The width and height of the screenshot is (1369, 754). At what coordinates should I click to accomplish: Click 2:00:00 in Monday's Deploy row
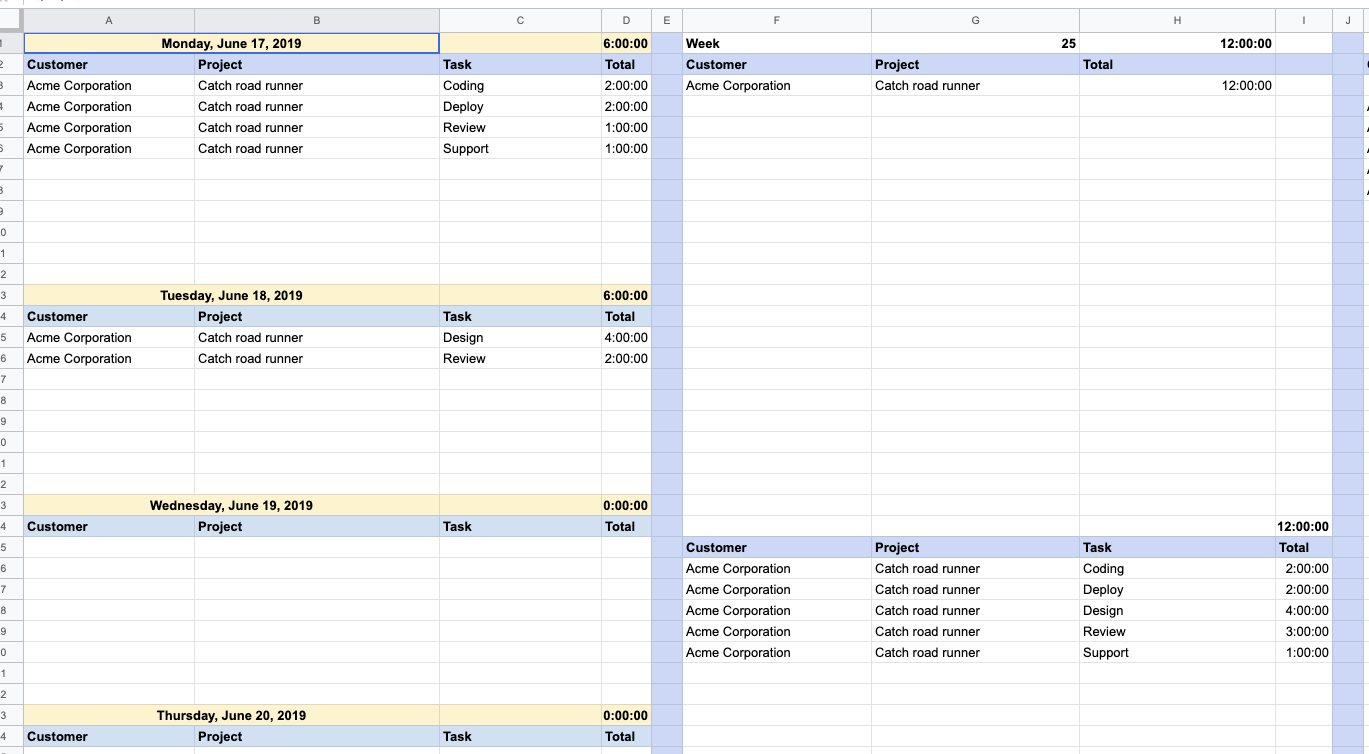pos(626,107)
